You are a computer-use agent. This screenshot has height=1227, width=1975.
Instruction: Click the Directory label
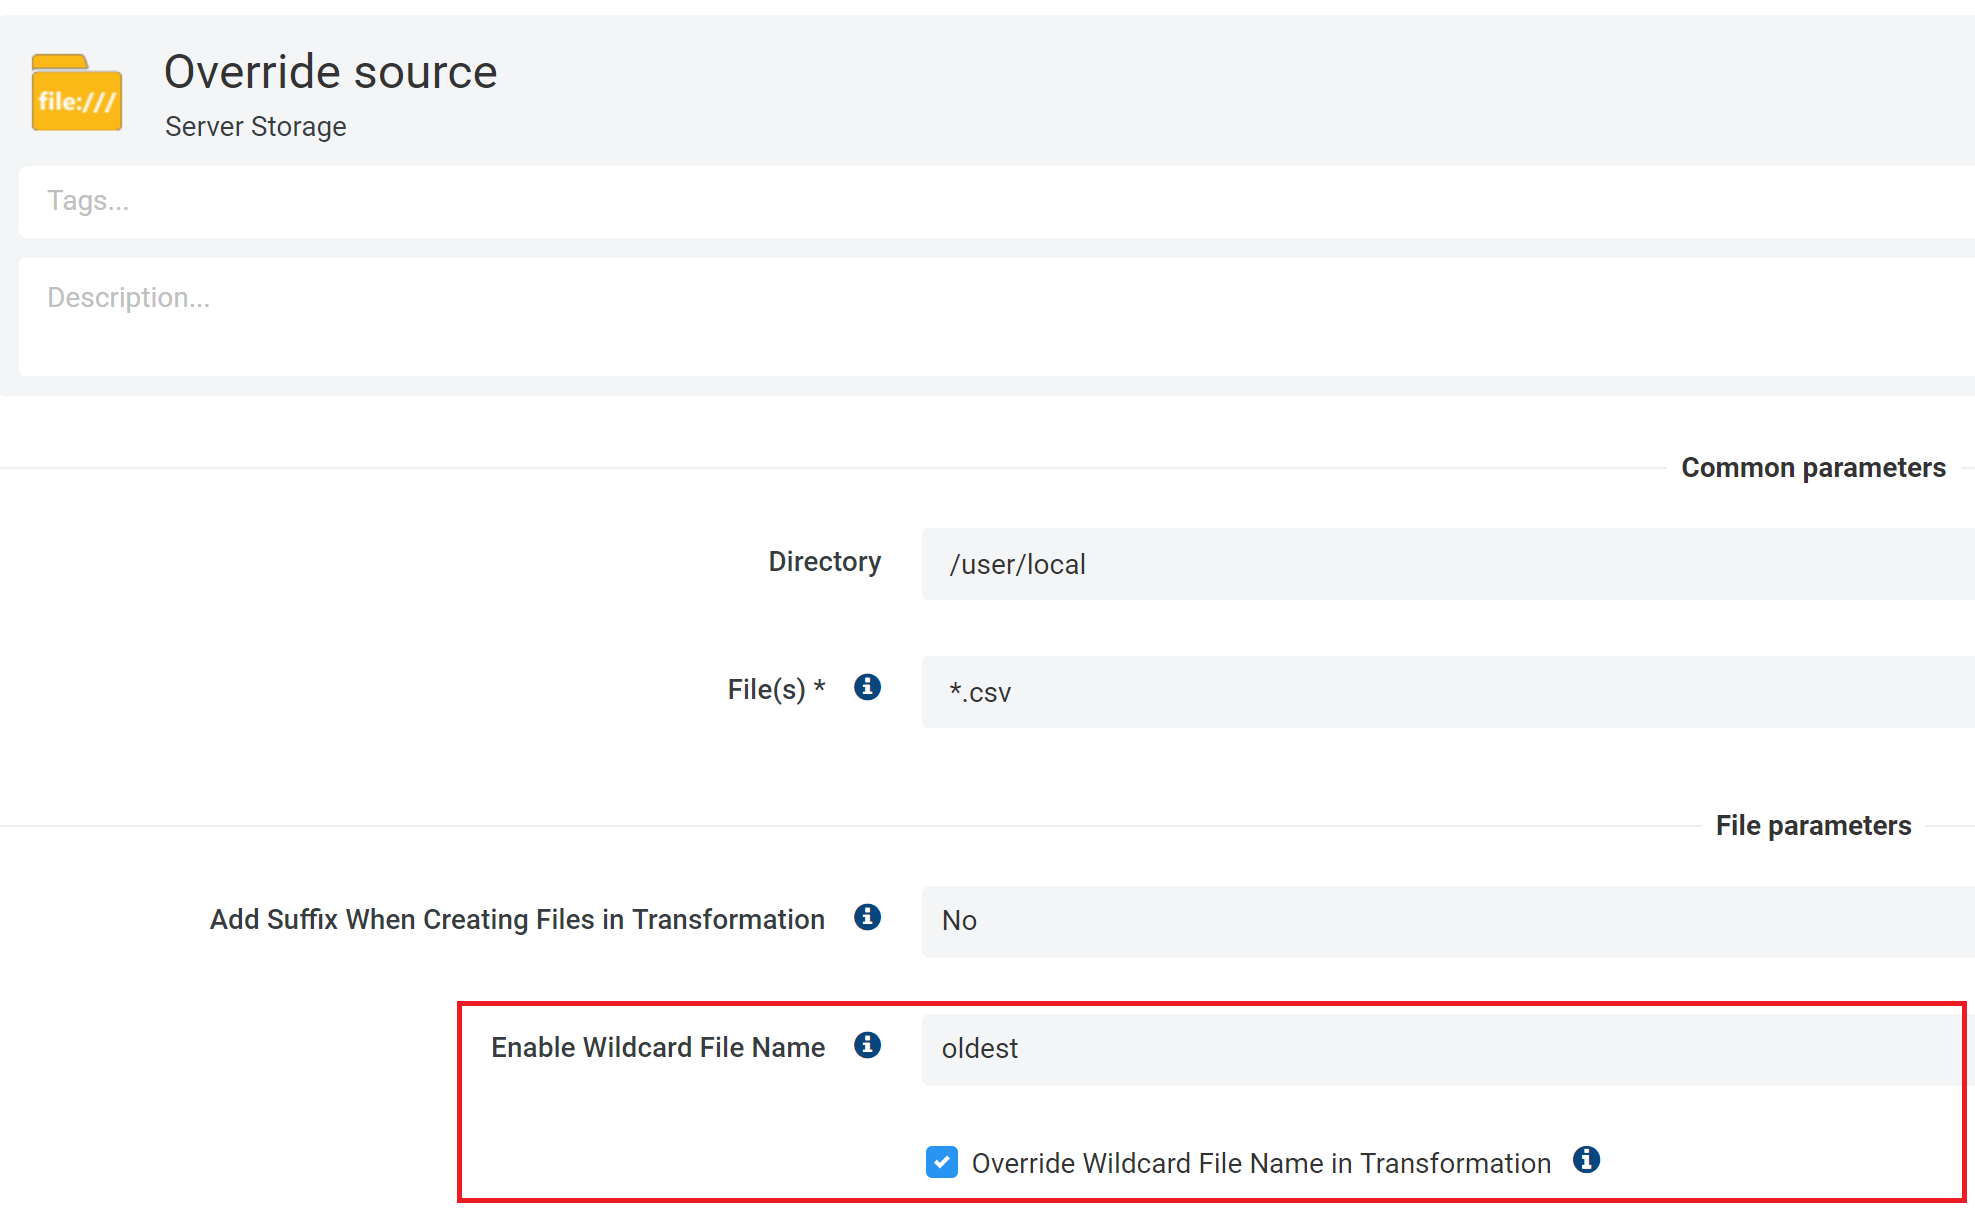(824, 562)
